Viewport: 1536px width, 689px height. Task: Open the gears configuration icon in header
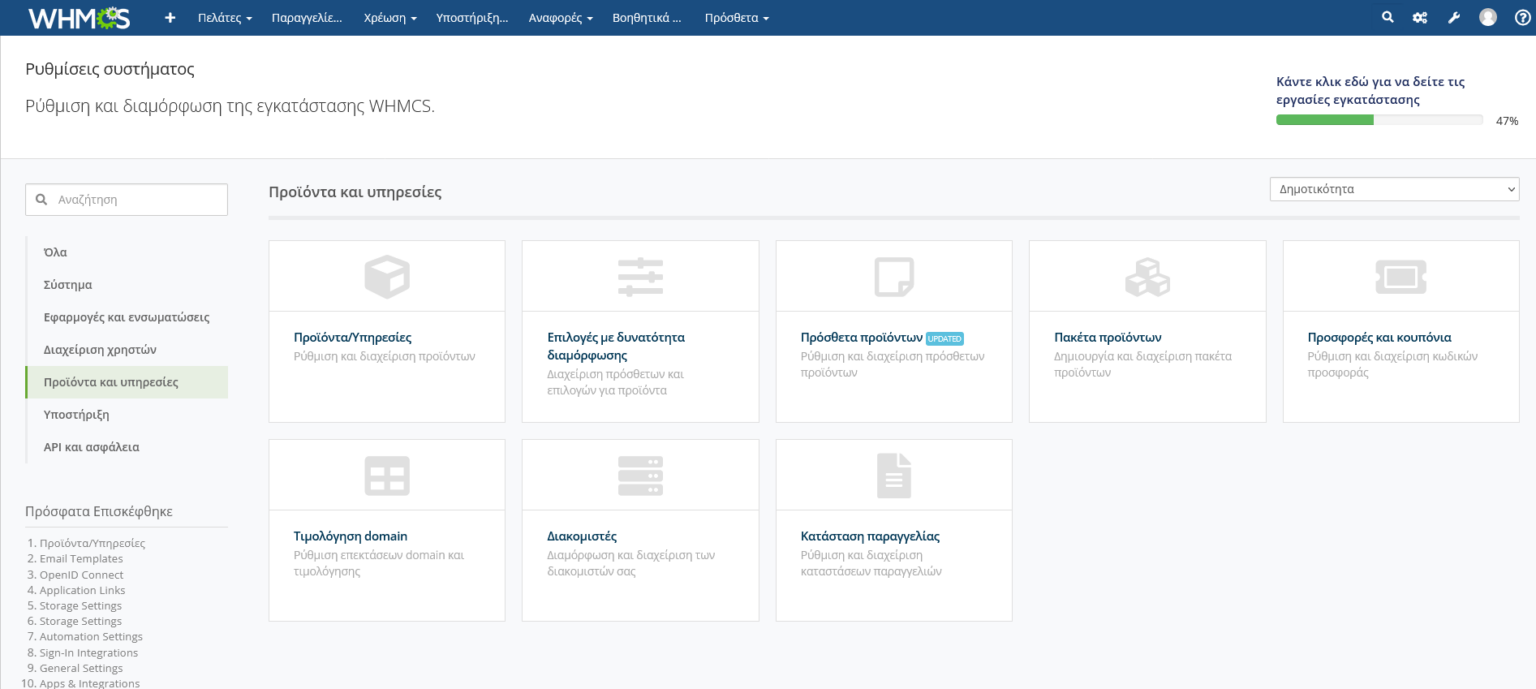pos(1419,18)
